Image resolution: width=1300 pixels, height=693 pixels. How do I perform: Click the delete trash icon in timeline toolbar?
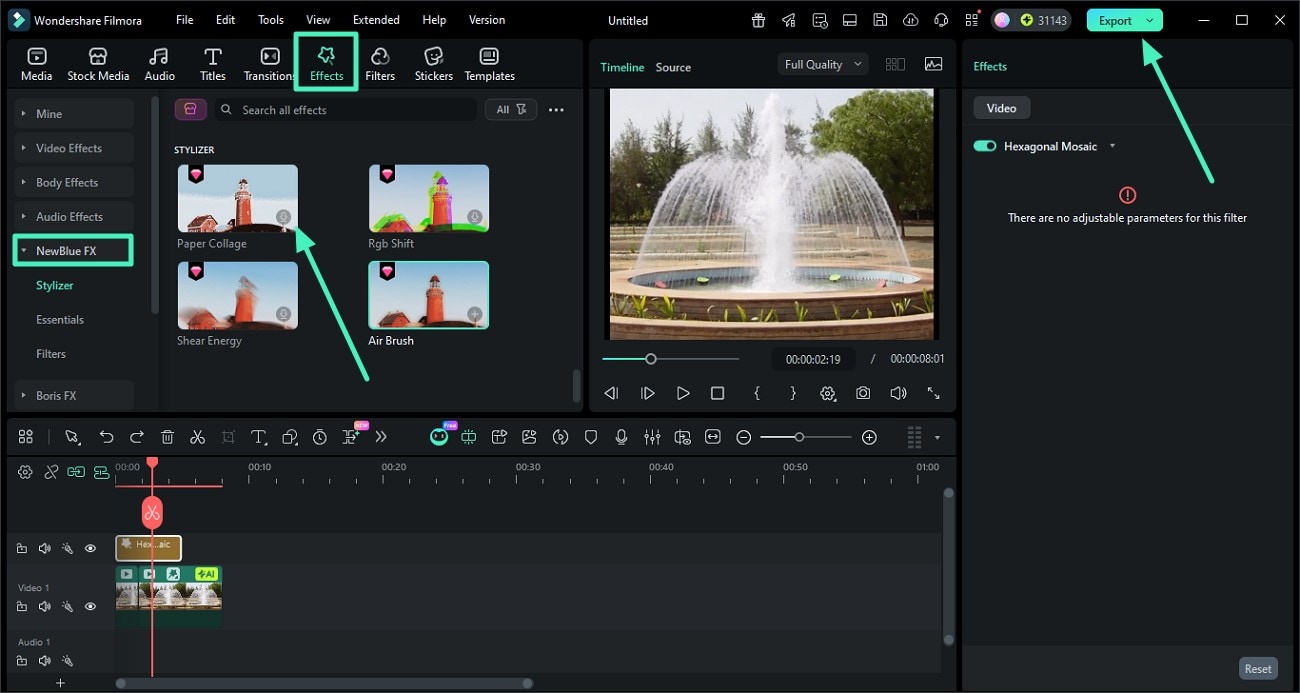click(x=167, y=437)
